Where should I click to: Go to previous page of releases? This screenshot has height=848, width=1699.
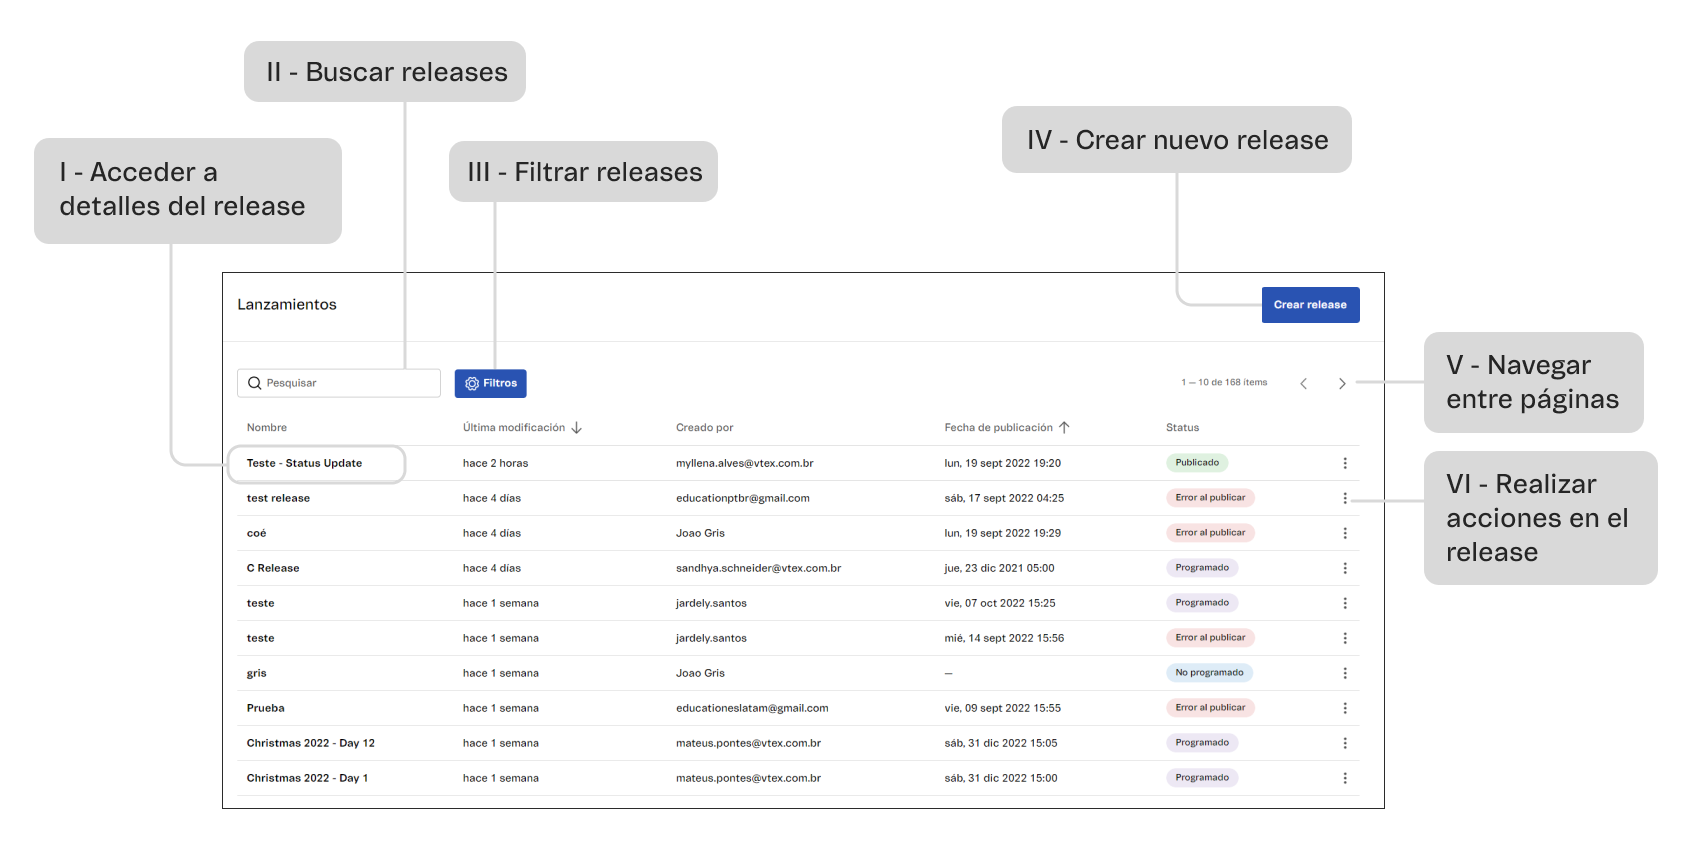click(1303, 383)
